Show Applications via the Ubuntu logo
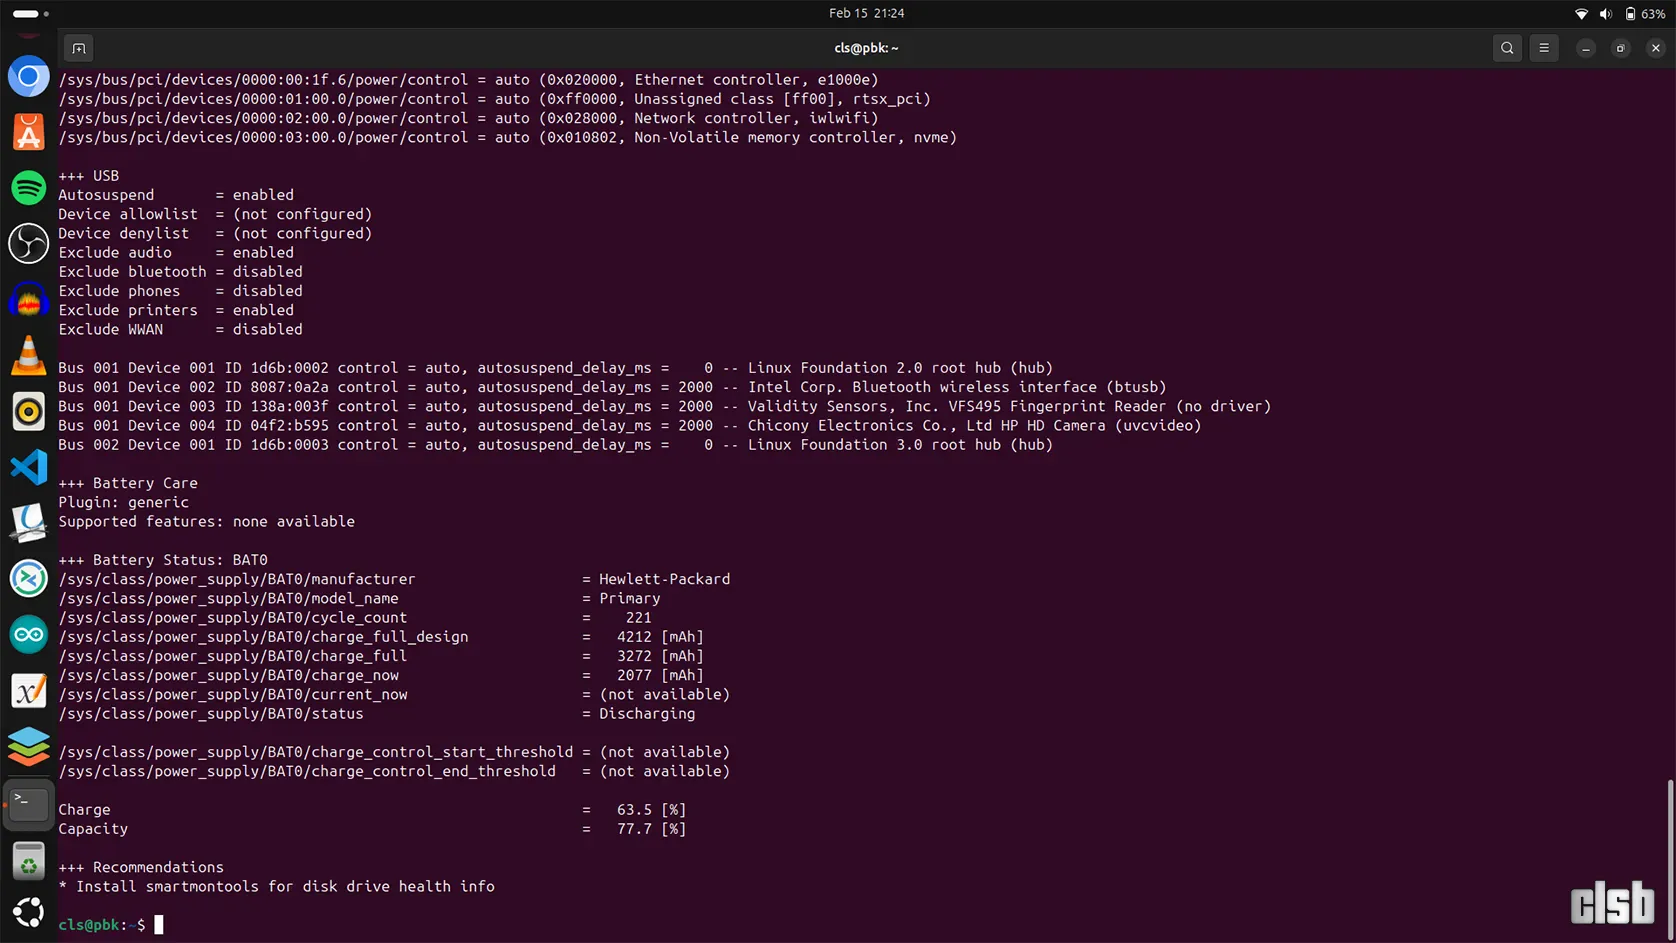The height and width of the screenshot is (943, 1676). [28, 912]
